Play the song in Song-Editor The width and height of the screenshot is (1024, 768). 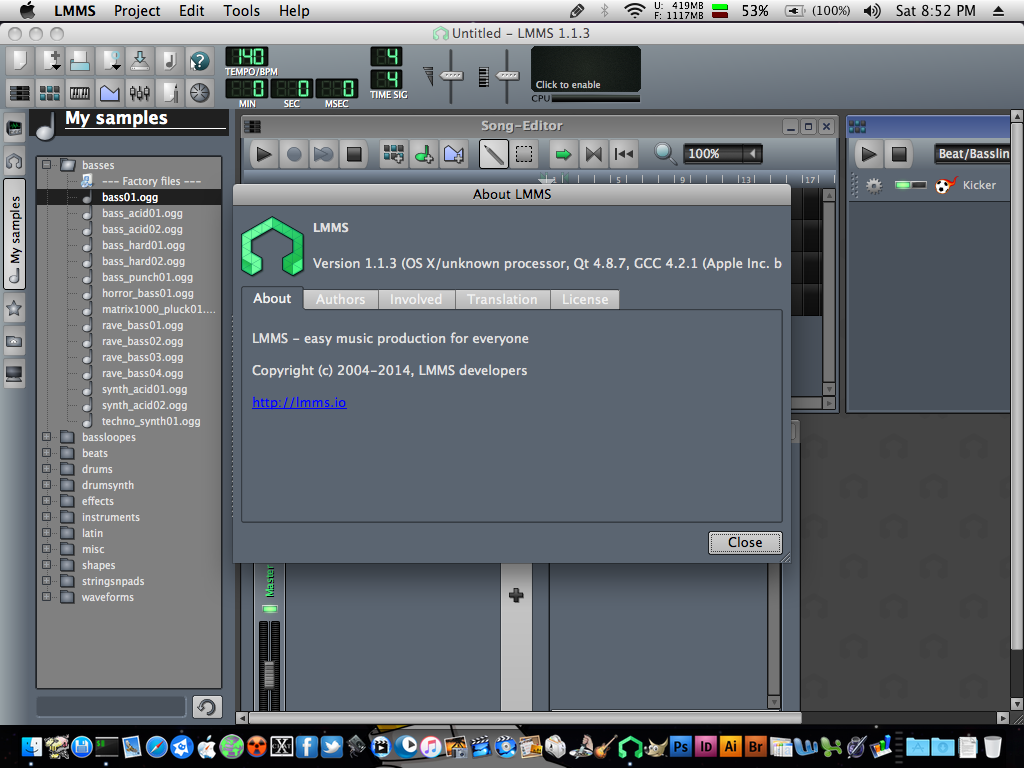(264, 154)
